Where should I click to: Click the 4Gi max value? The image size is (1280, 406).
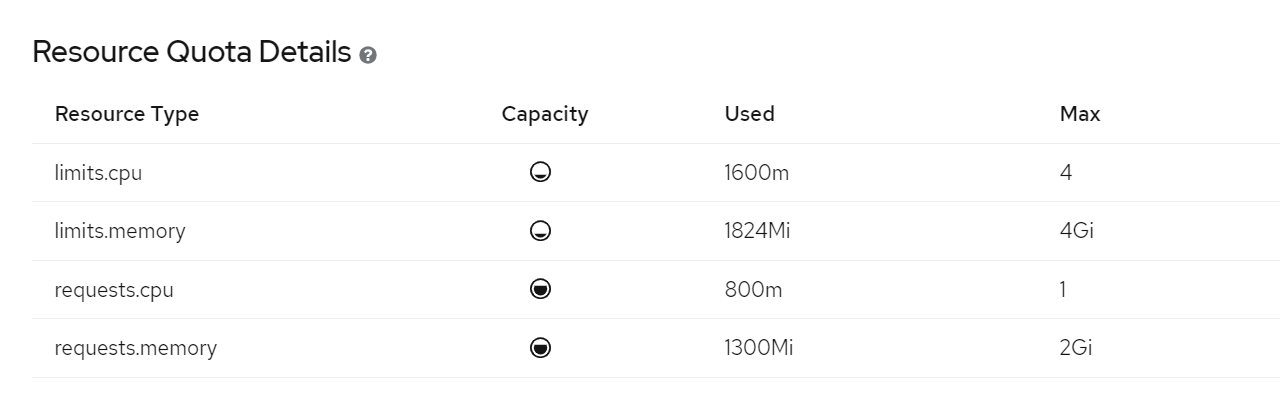pyautogui.click(x=1077, y=231)
